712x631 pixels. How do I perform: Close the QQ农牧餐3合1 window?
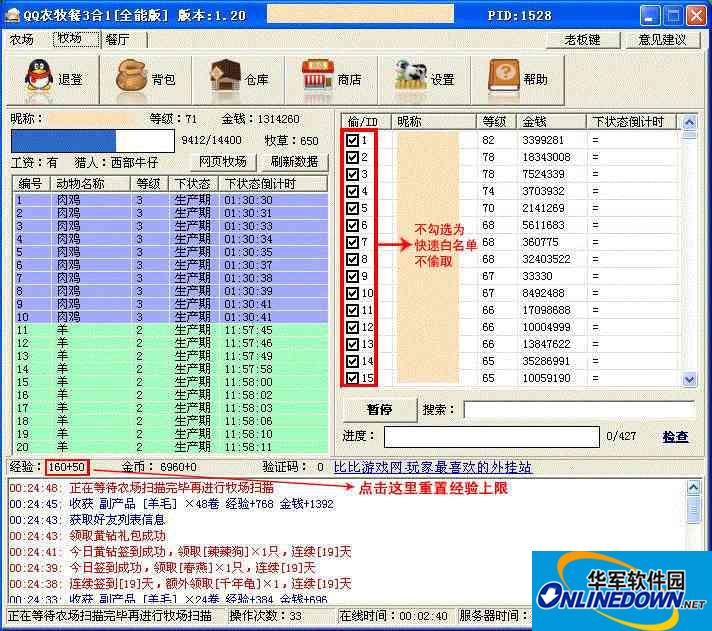[x=697, y=16]
